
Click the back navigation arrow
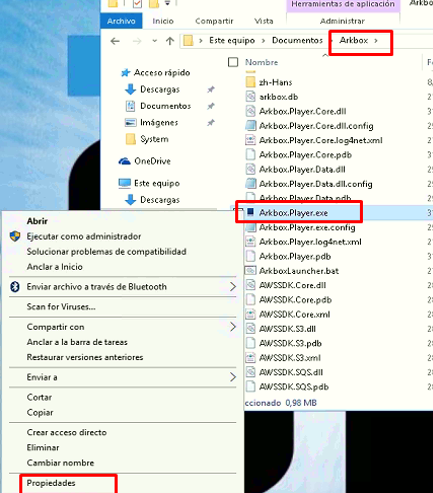click(x=115, y=41)
